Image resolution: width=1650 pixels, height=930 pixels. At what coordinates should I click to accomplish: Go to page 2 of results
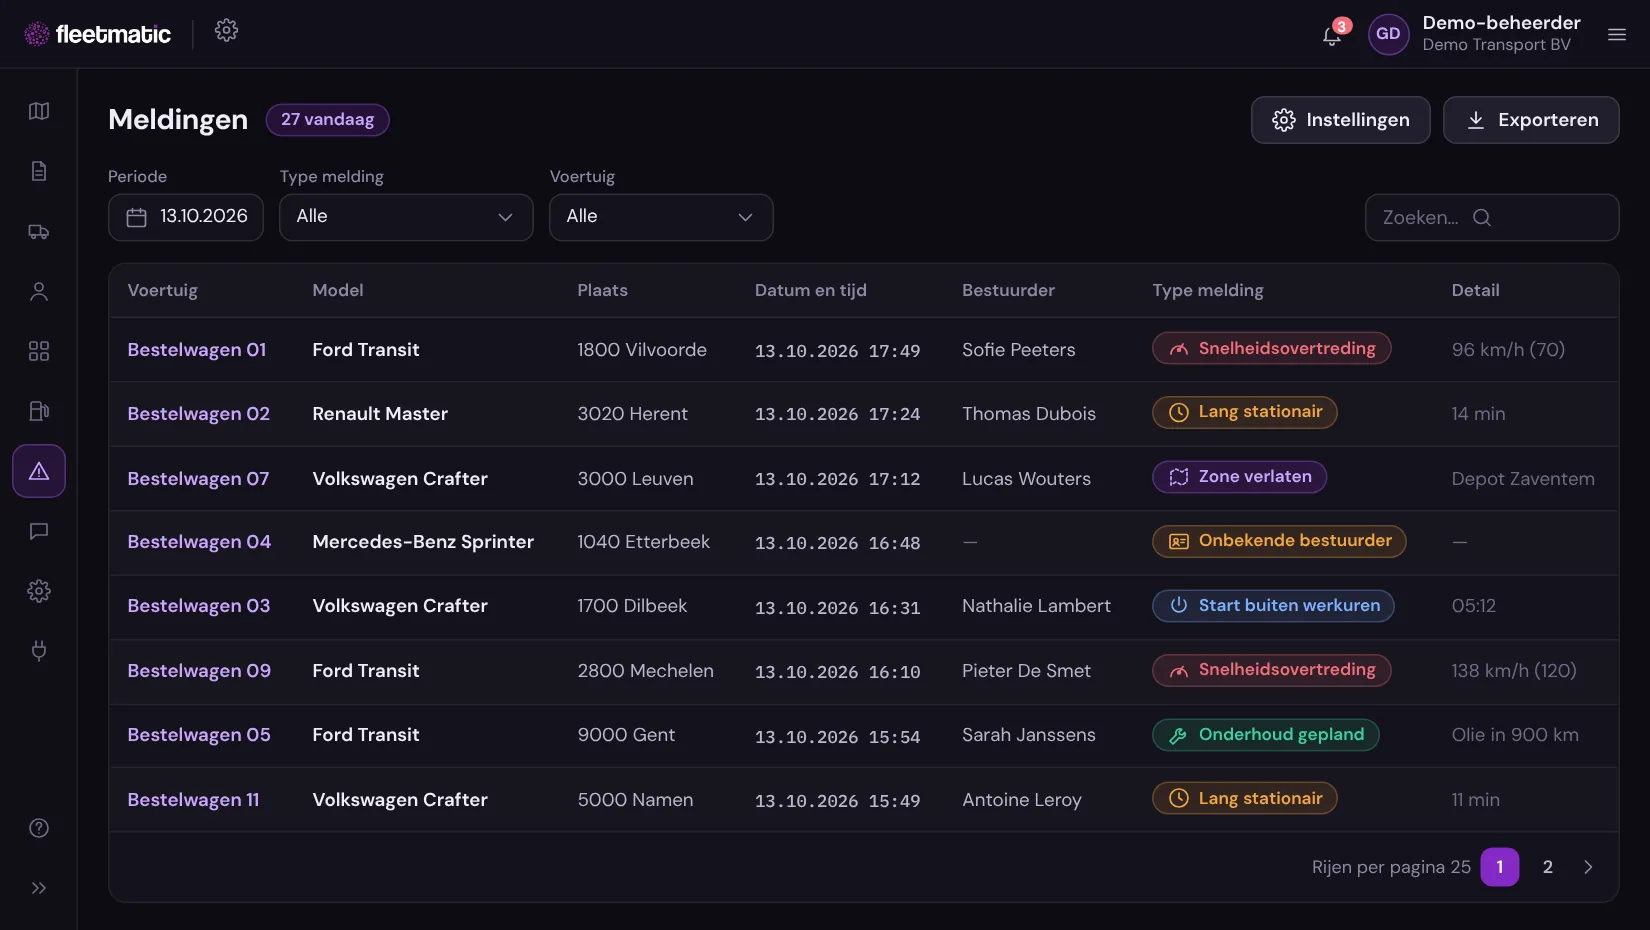[x=1548, y=867]
